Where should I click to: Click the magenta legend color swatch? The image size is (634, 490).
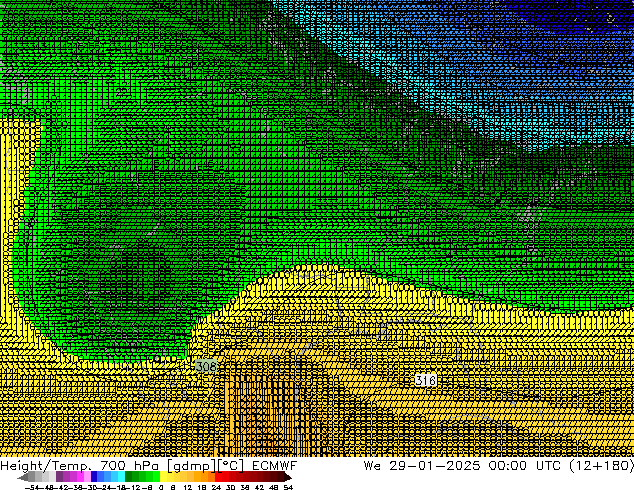tap(80, 476)
